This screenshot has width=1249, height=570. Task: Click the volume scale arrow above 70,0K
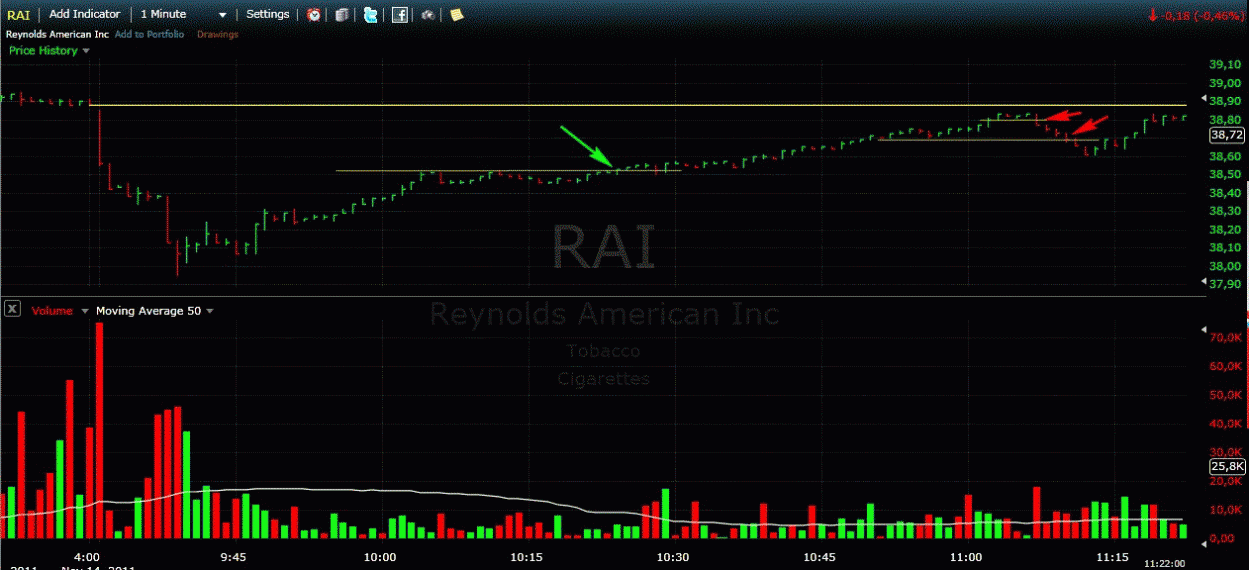(x=1203, y=329)
